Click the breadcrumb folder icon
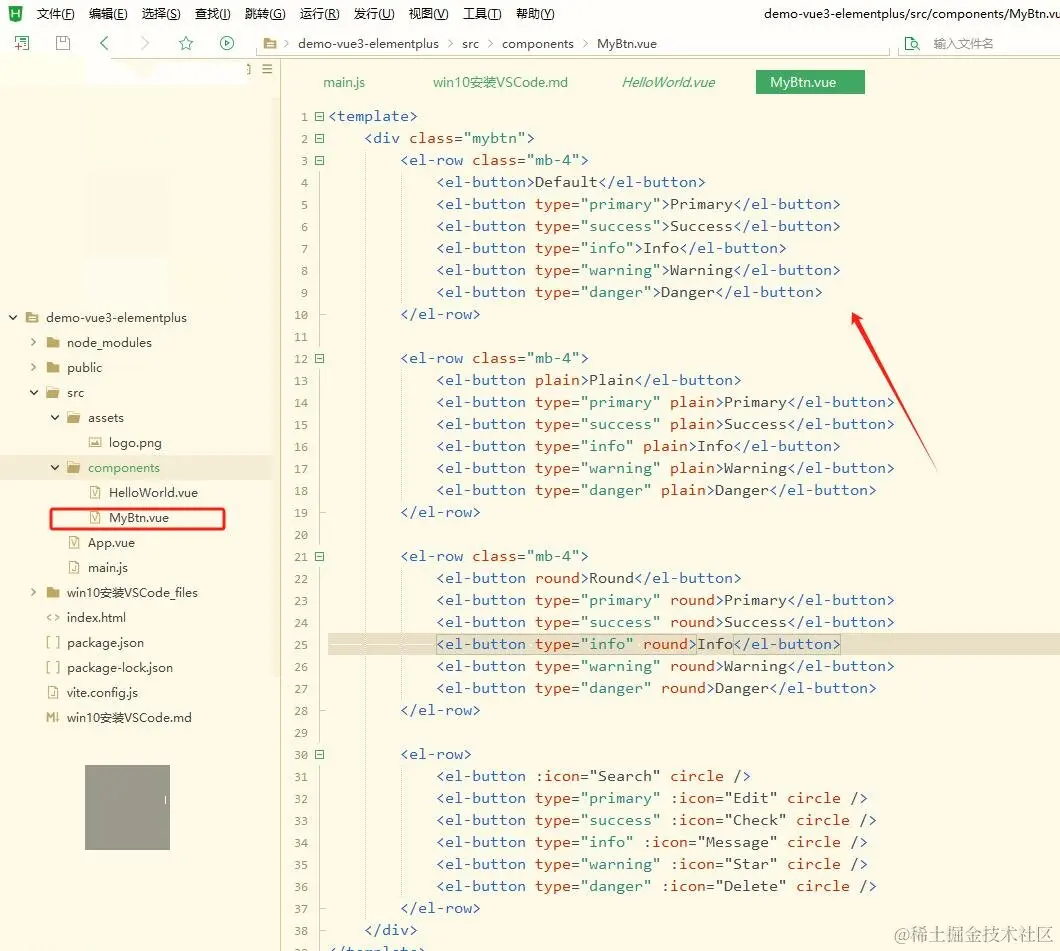This screenshot has height=951, width=1060. [x=270, y=43]
